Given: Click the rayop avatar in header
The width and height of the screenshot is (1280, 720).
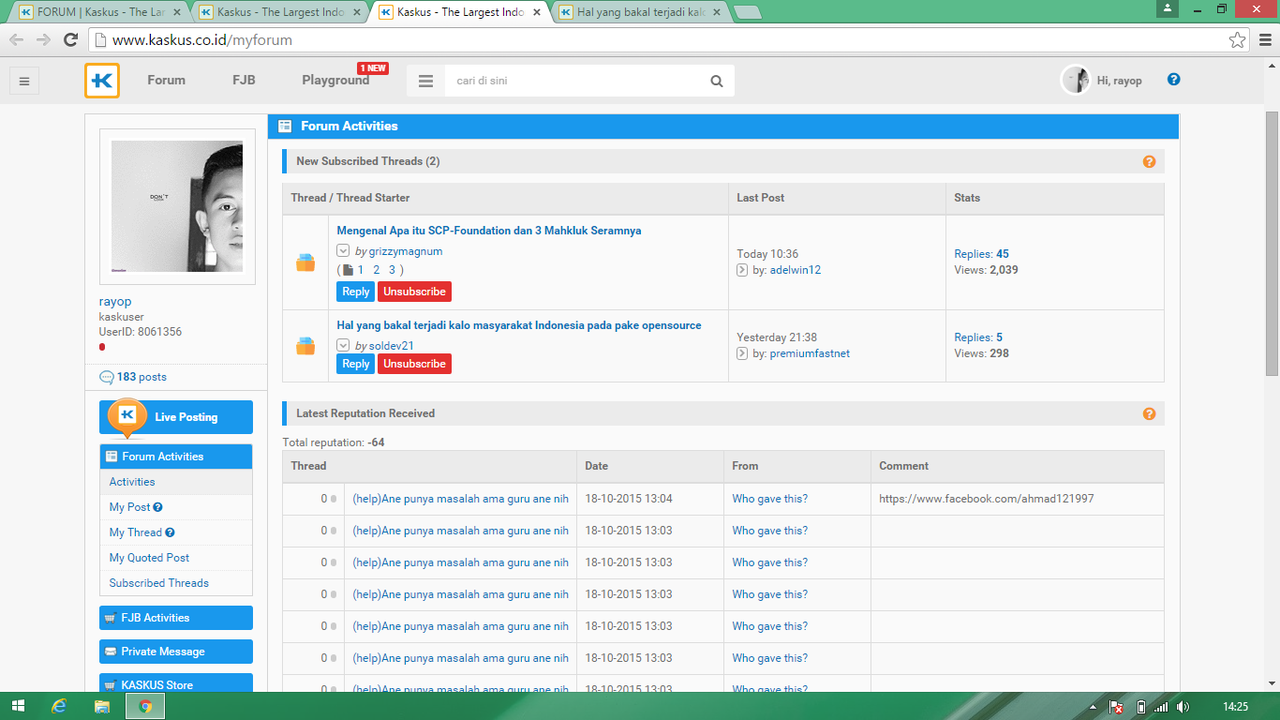Looking at the screenshot, I should pyautogui.click(x=1076, y=80).
